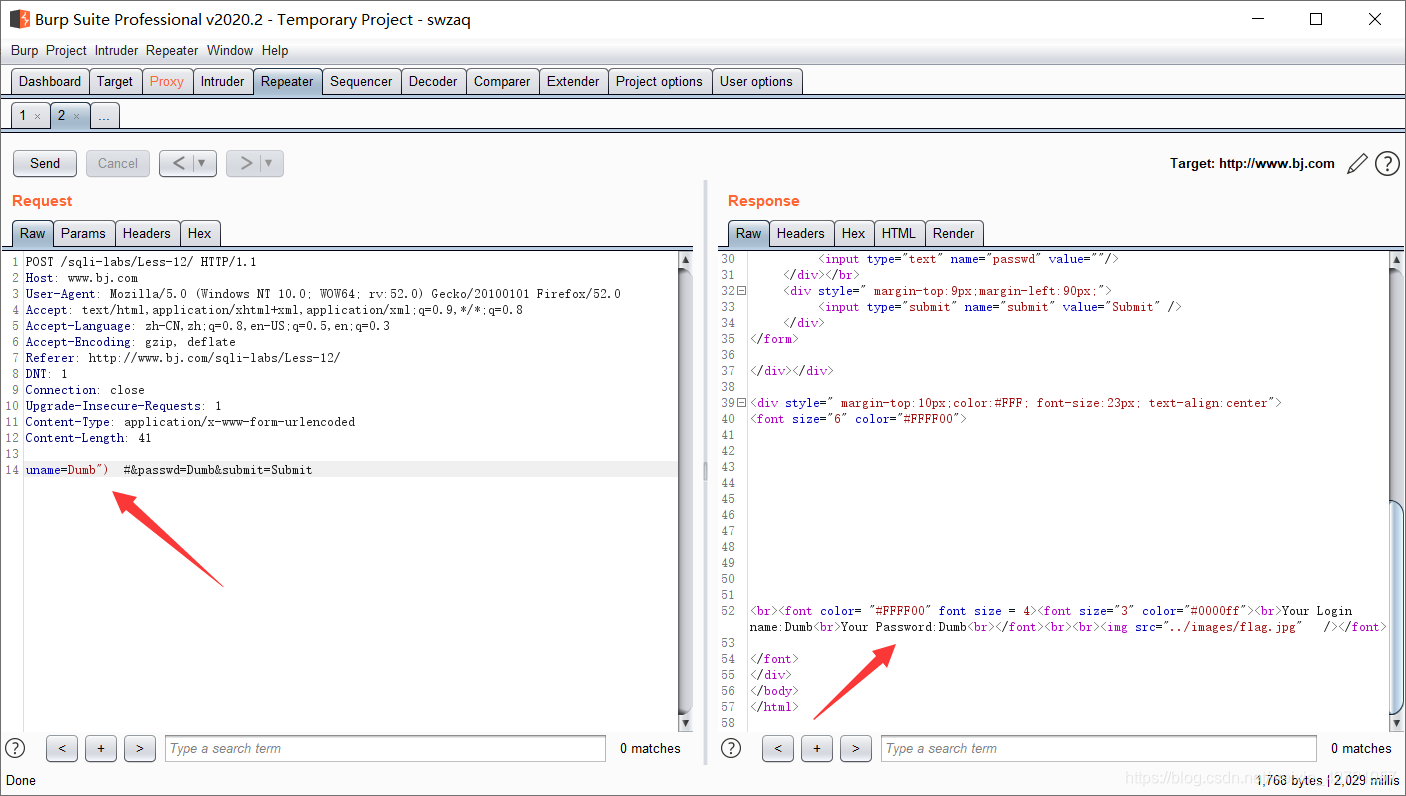Screen dimensions: 1406x796
Task: Open the Repeater help question-mark icon near Target
Action: click(1387, 164)
